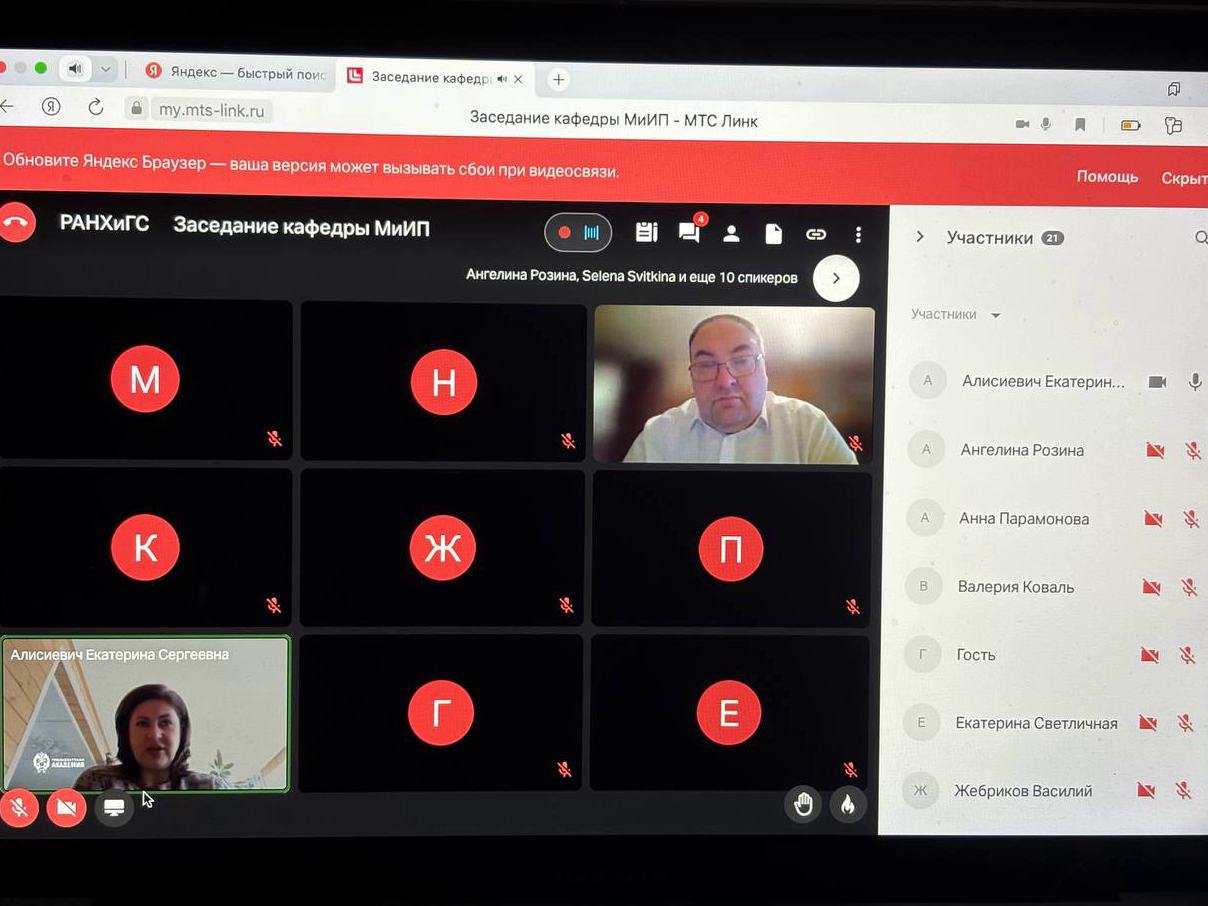The width and height of the screenshot is (1208, 906).
Task: Open a new browser tab
Action: pyautogui.click(x=558, y=79)
